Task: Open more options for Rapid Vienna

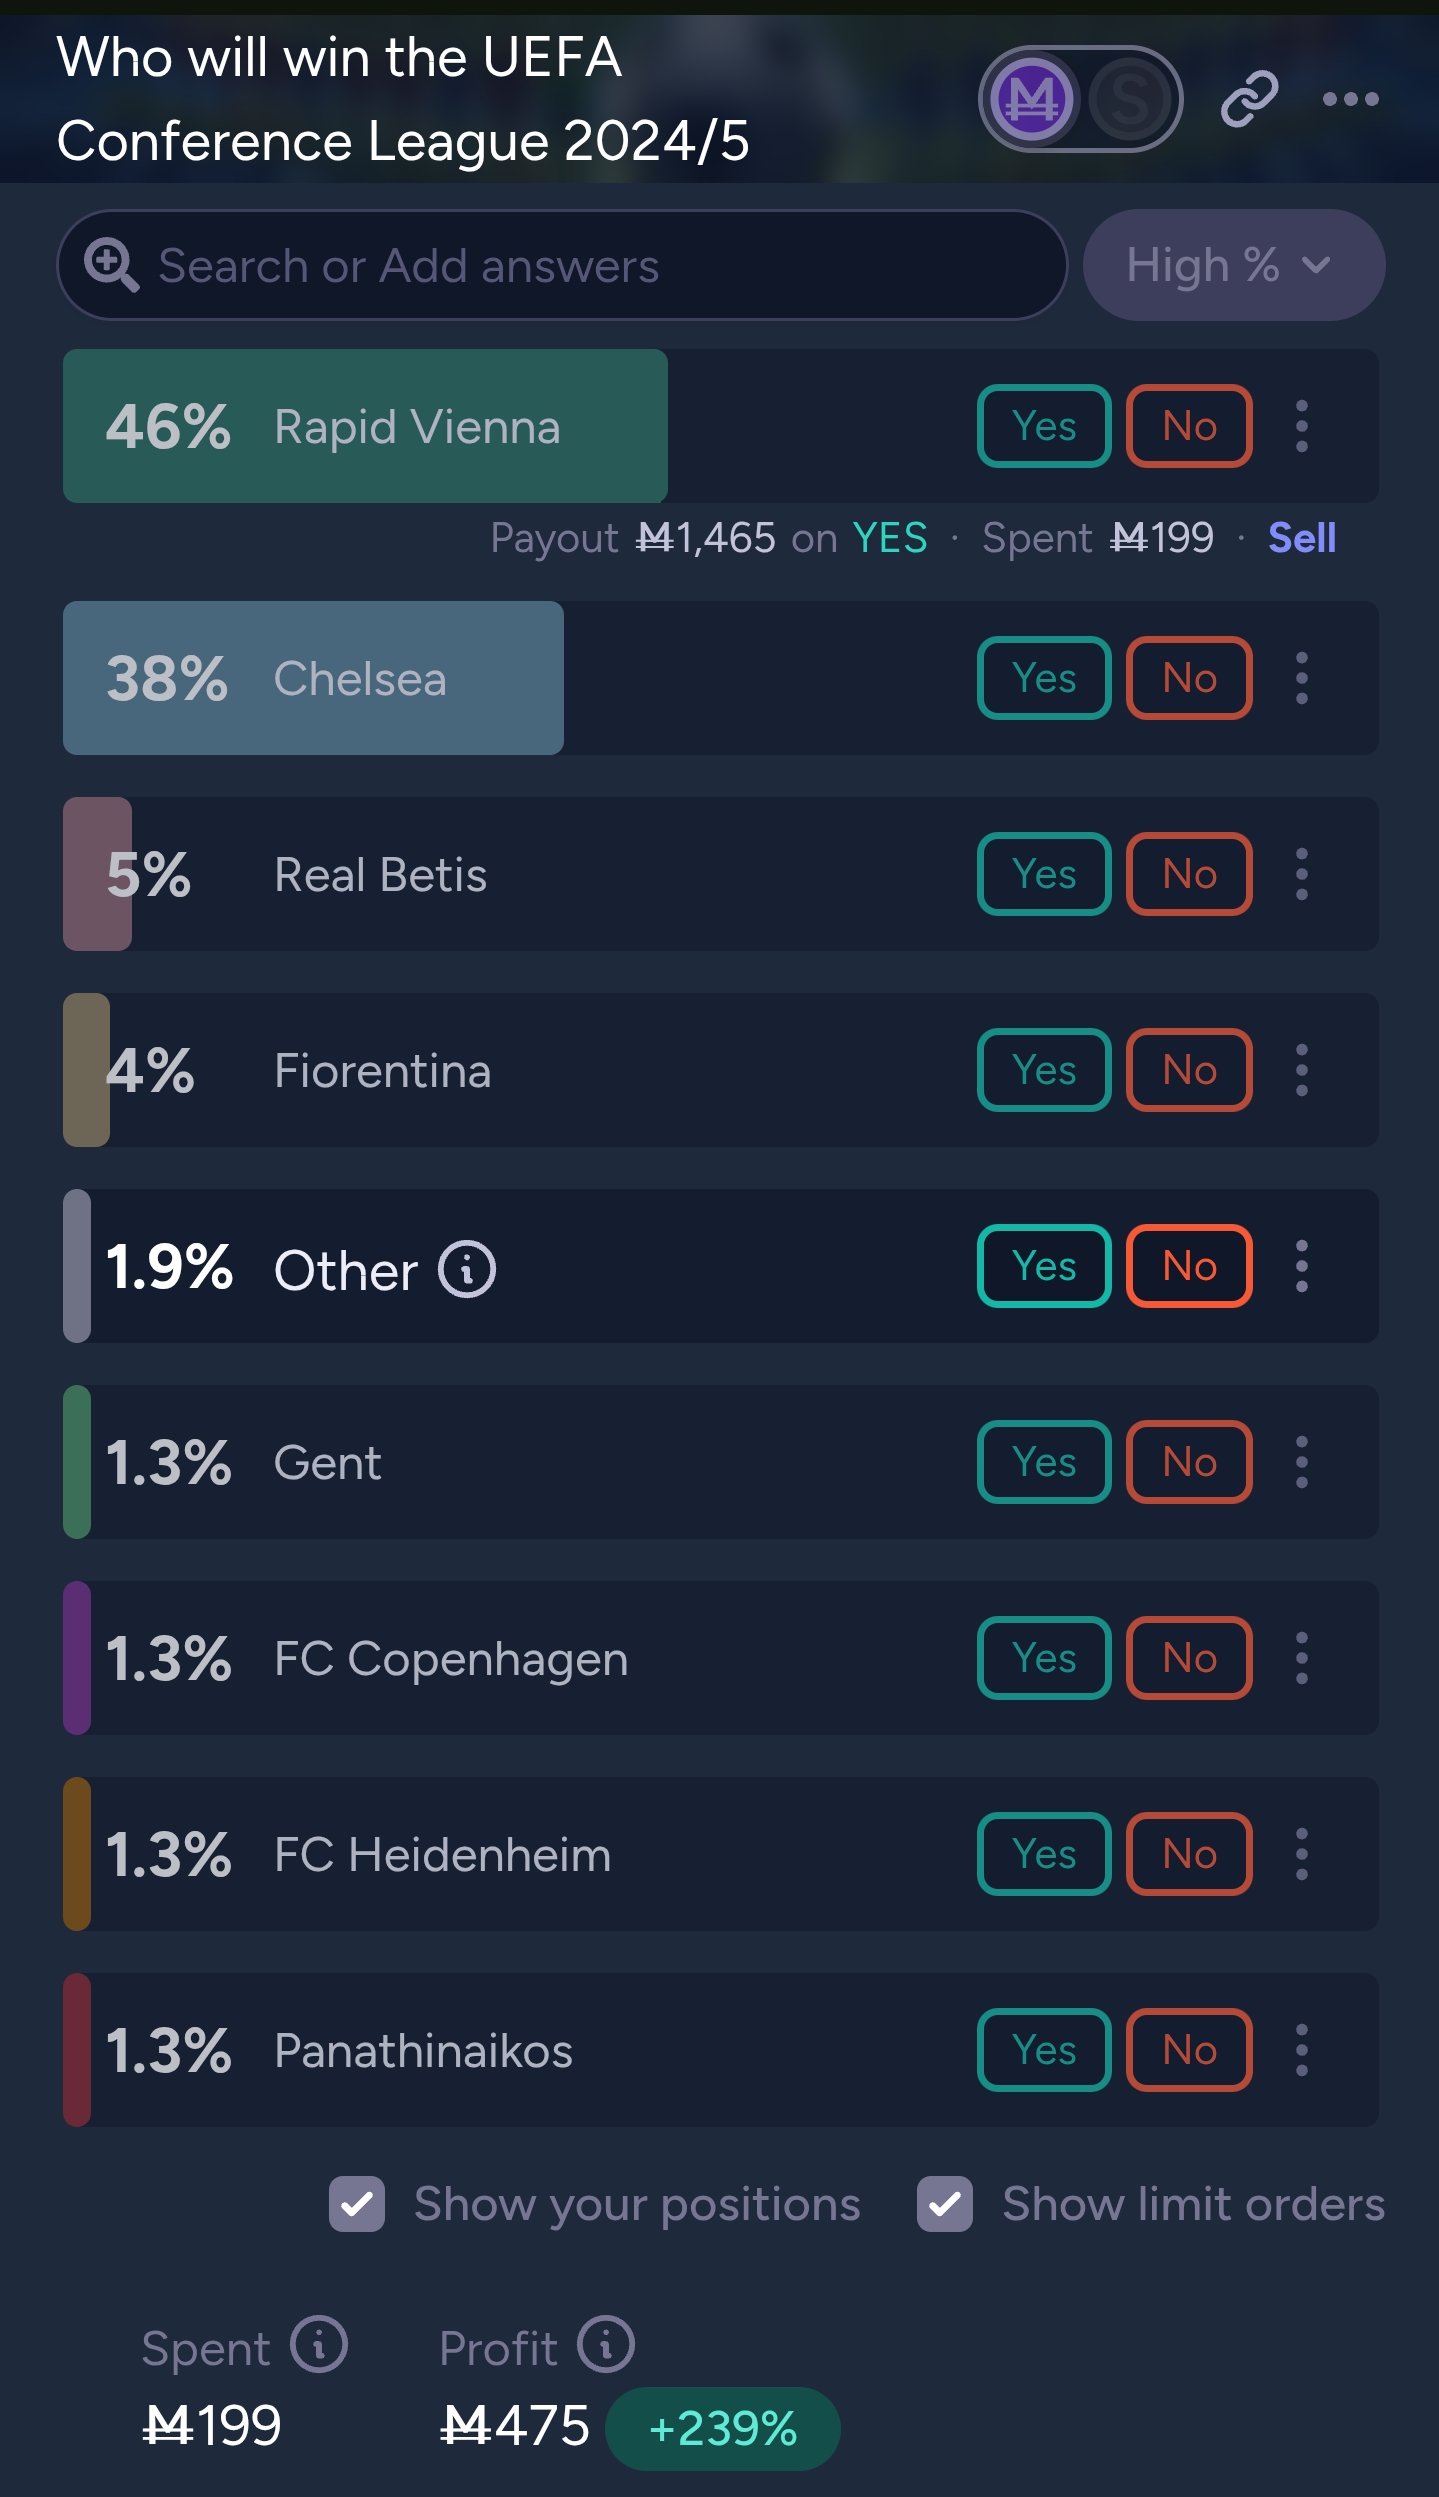Action: pyautogui.click(x=1301, y=426)
